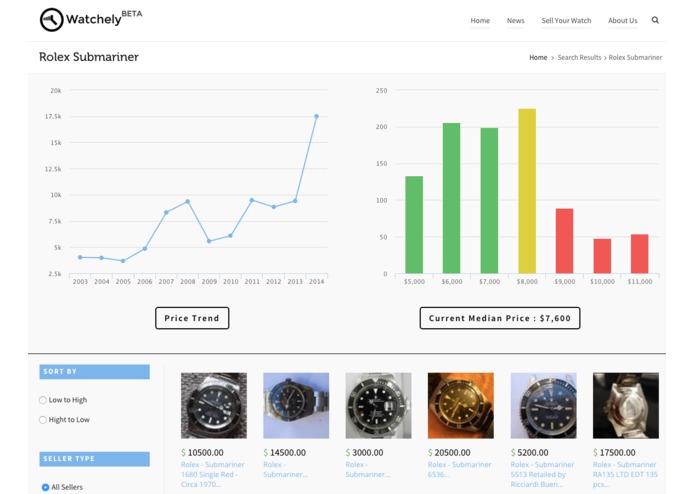
Task: Click the 2008 data point on price chart
Action: [x=187, y=201]
